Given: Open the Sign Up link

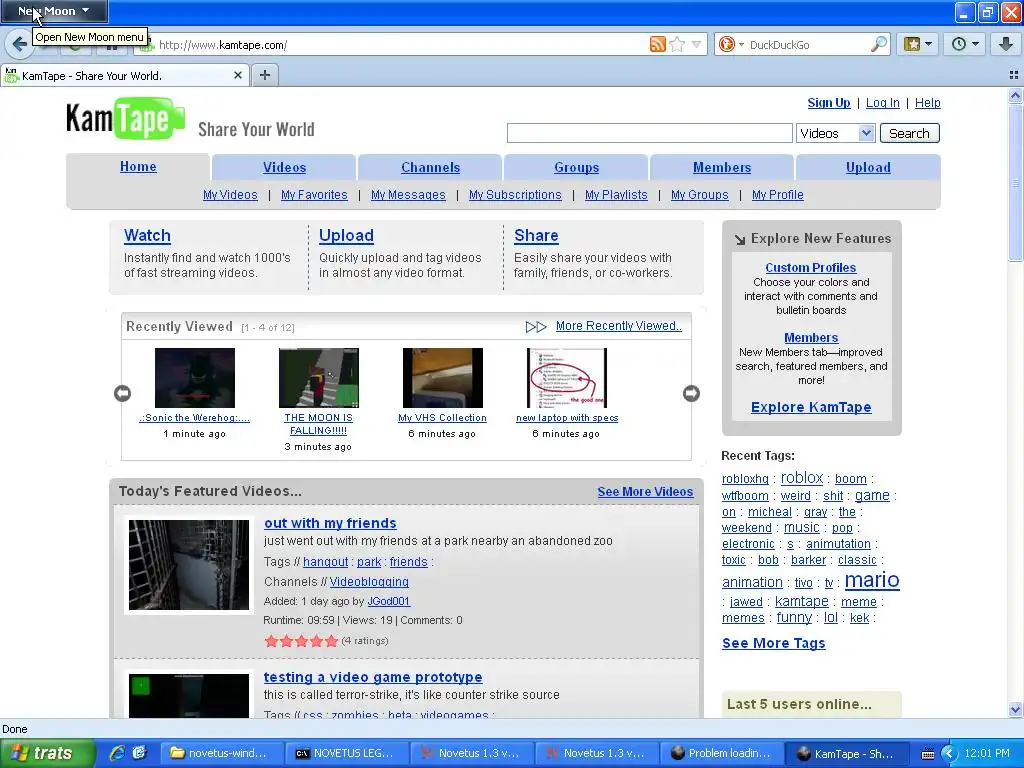Looking at the screenshot, I should click(x=829, y=103).
